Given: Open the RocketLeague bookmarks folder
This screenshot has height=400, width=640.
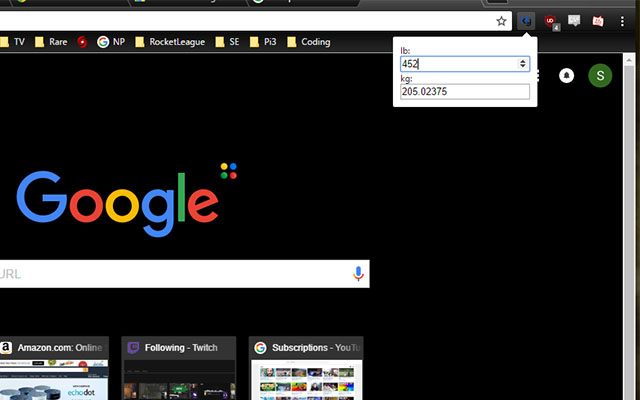Looking at the screenshot, I should 170,42.
